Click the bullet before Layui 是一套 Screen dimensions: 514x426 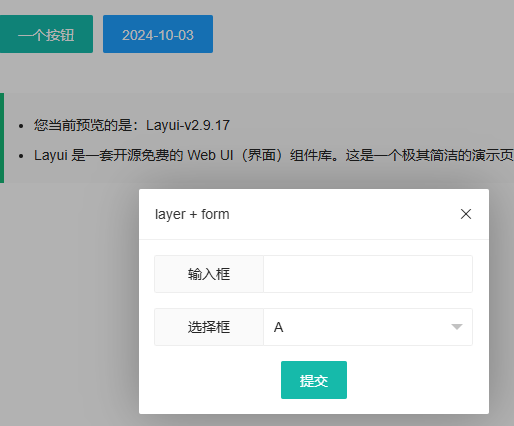tap(21, 156)
